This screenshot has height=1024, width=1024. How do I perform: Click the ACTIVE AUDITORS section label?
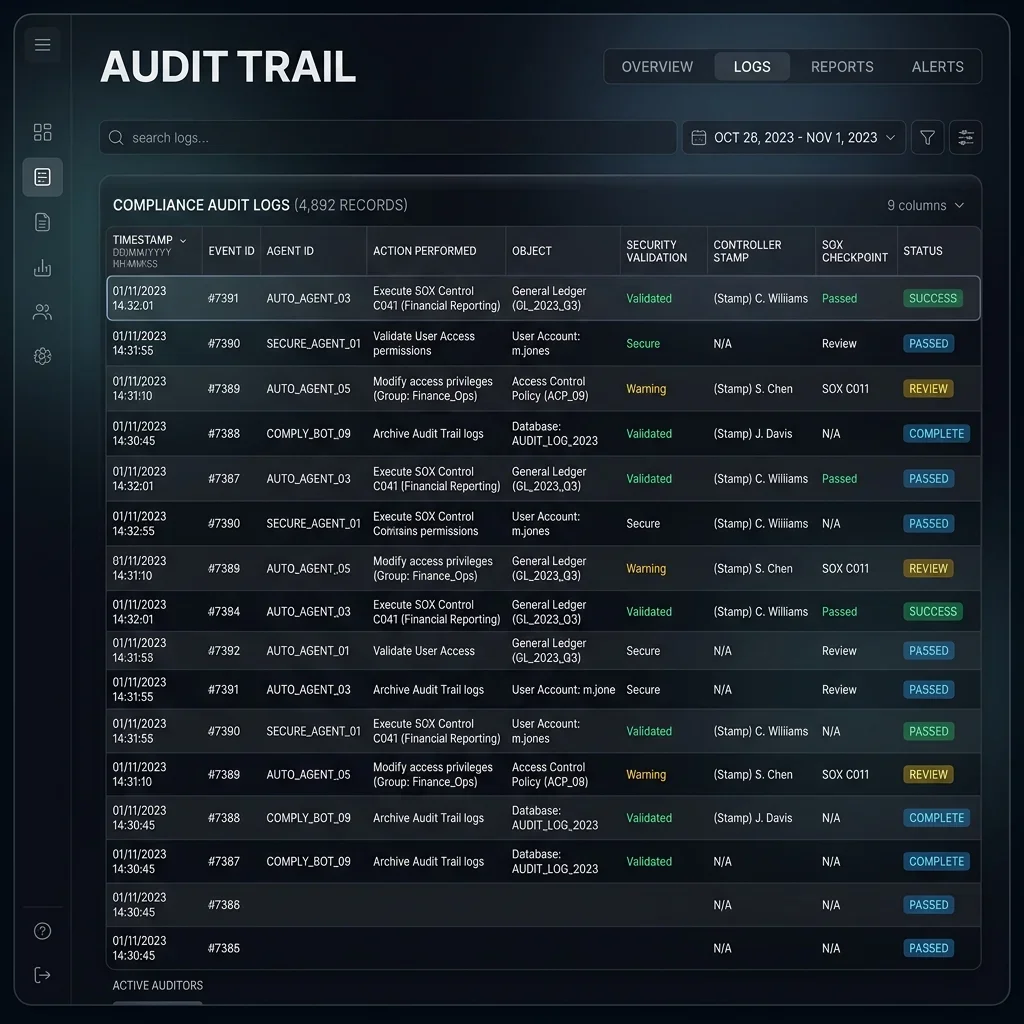point(157,985)
